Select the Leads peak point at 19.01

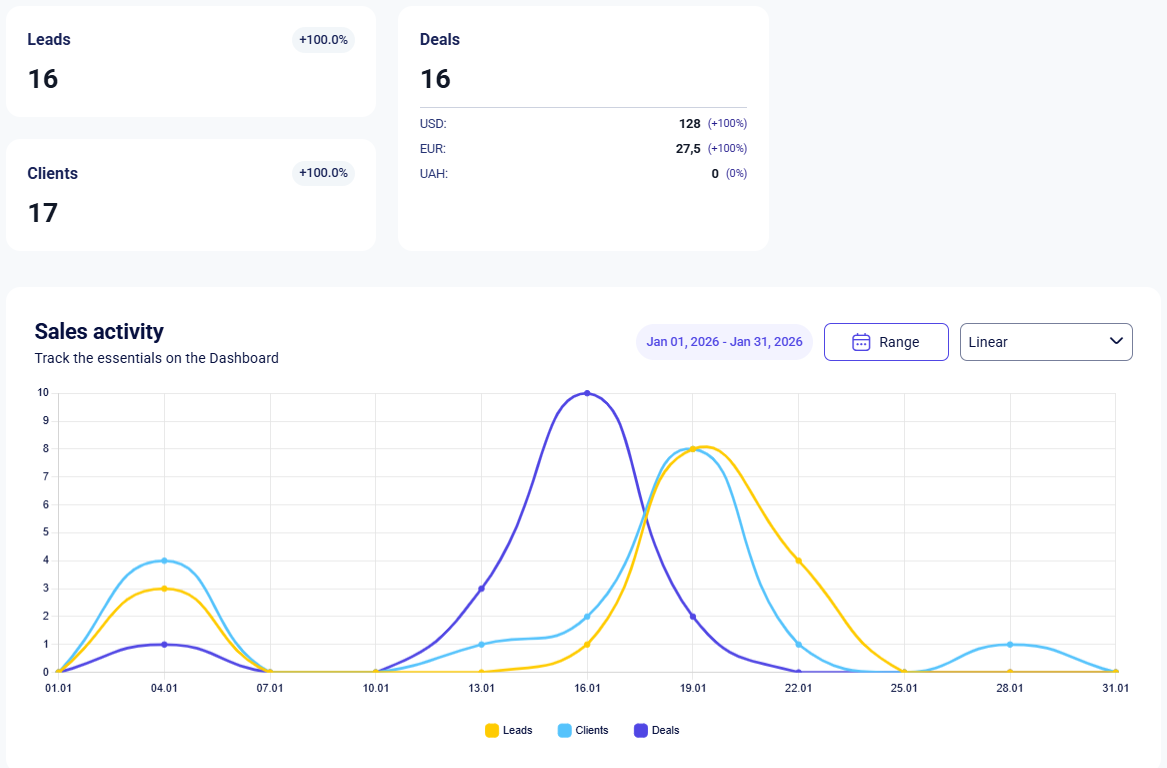693,449
